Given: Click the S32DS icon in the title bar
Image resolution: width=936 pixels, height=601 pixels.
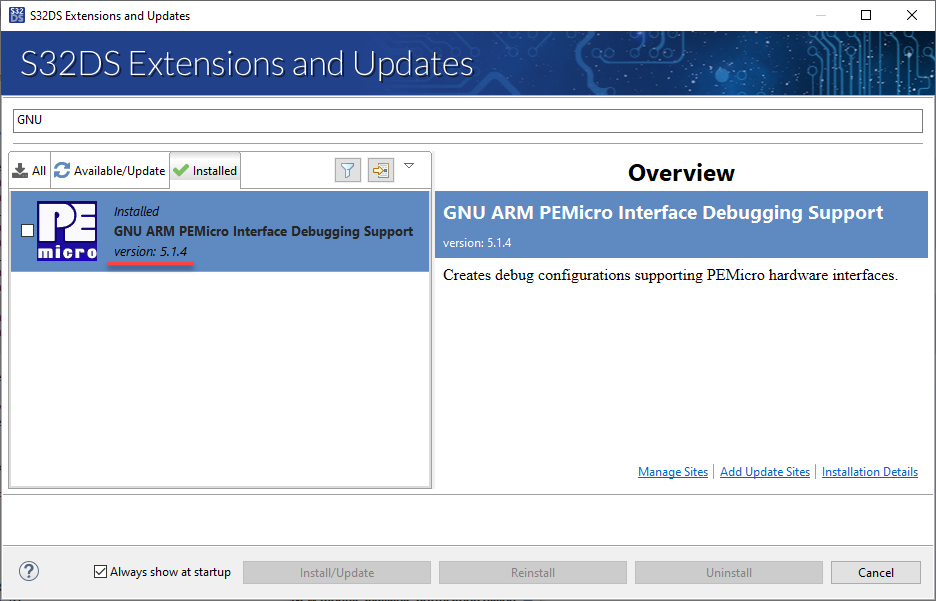Looking at the screenshot, I should coord(16,15).
